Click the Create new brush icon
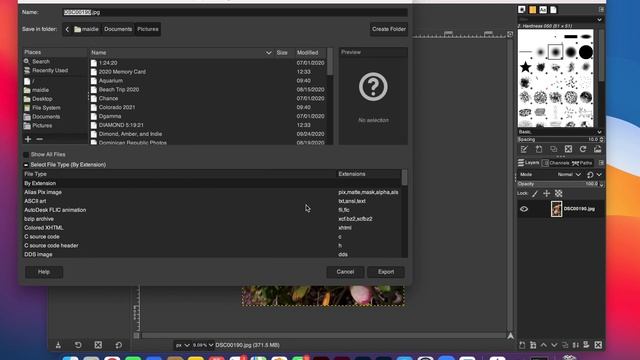The height and width of the screenshot is (360, 640). [539, 149]
